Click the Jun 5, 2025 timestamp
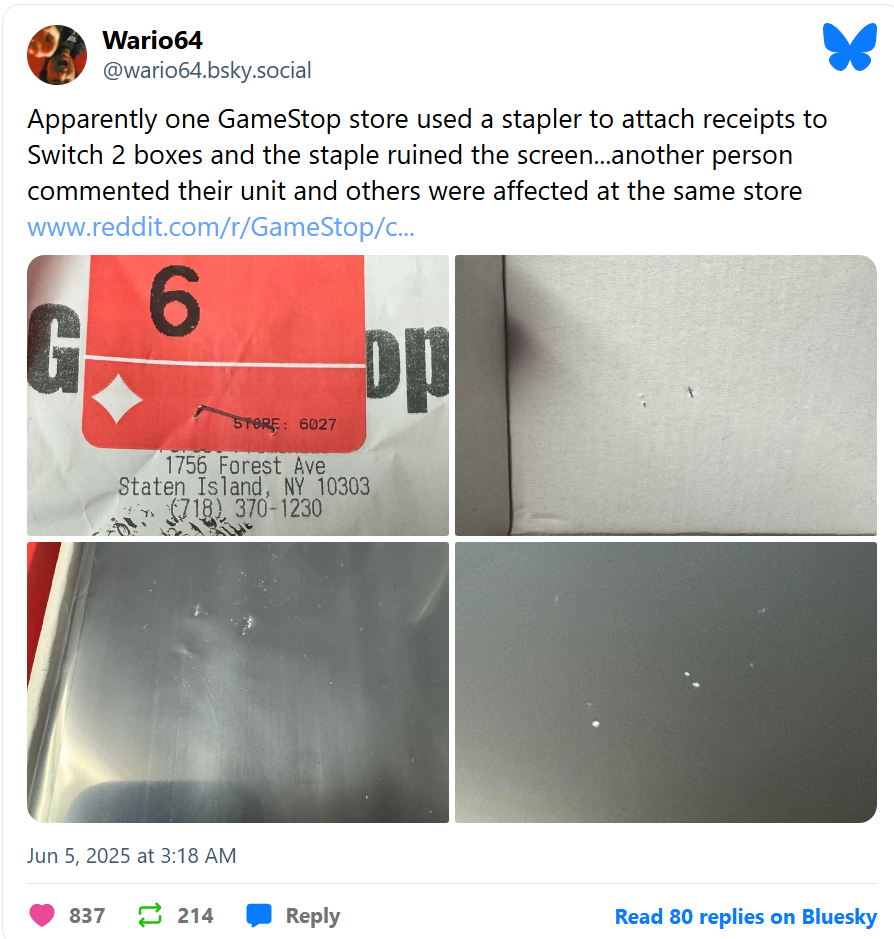894x939 pixels. [x=132, y=856]
